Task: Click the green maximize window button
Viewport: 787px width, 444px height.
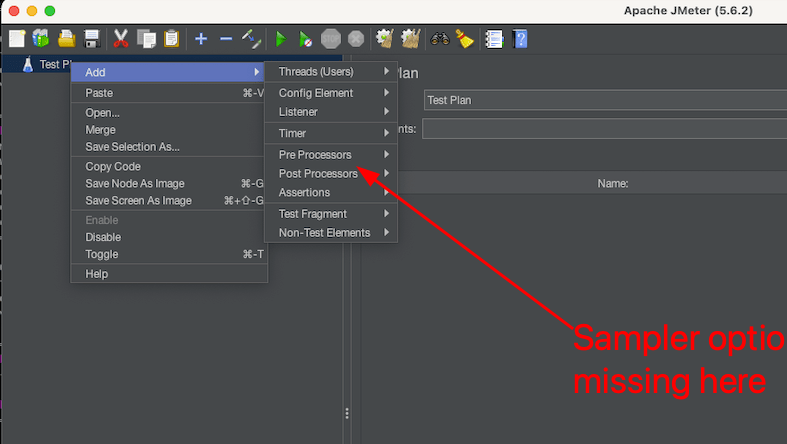Action: coord(50,11)
